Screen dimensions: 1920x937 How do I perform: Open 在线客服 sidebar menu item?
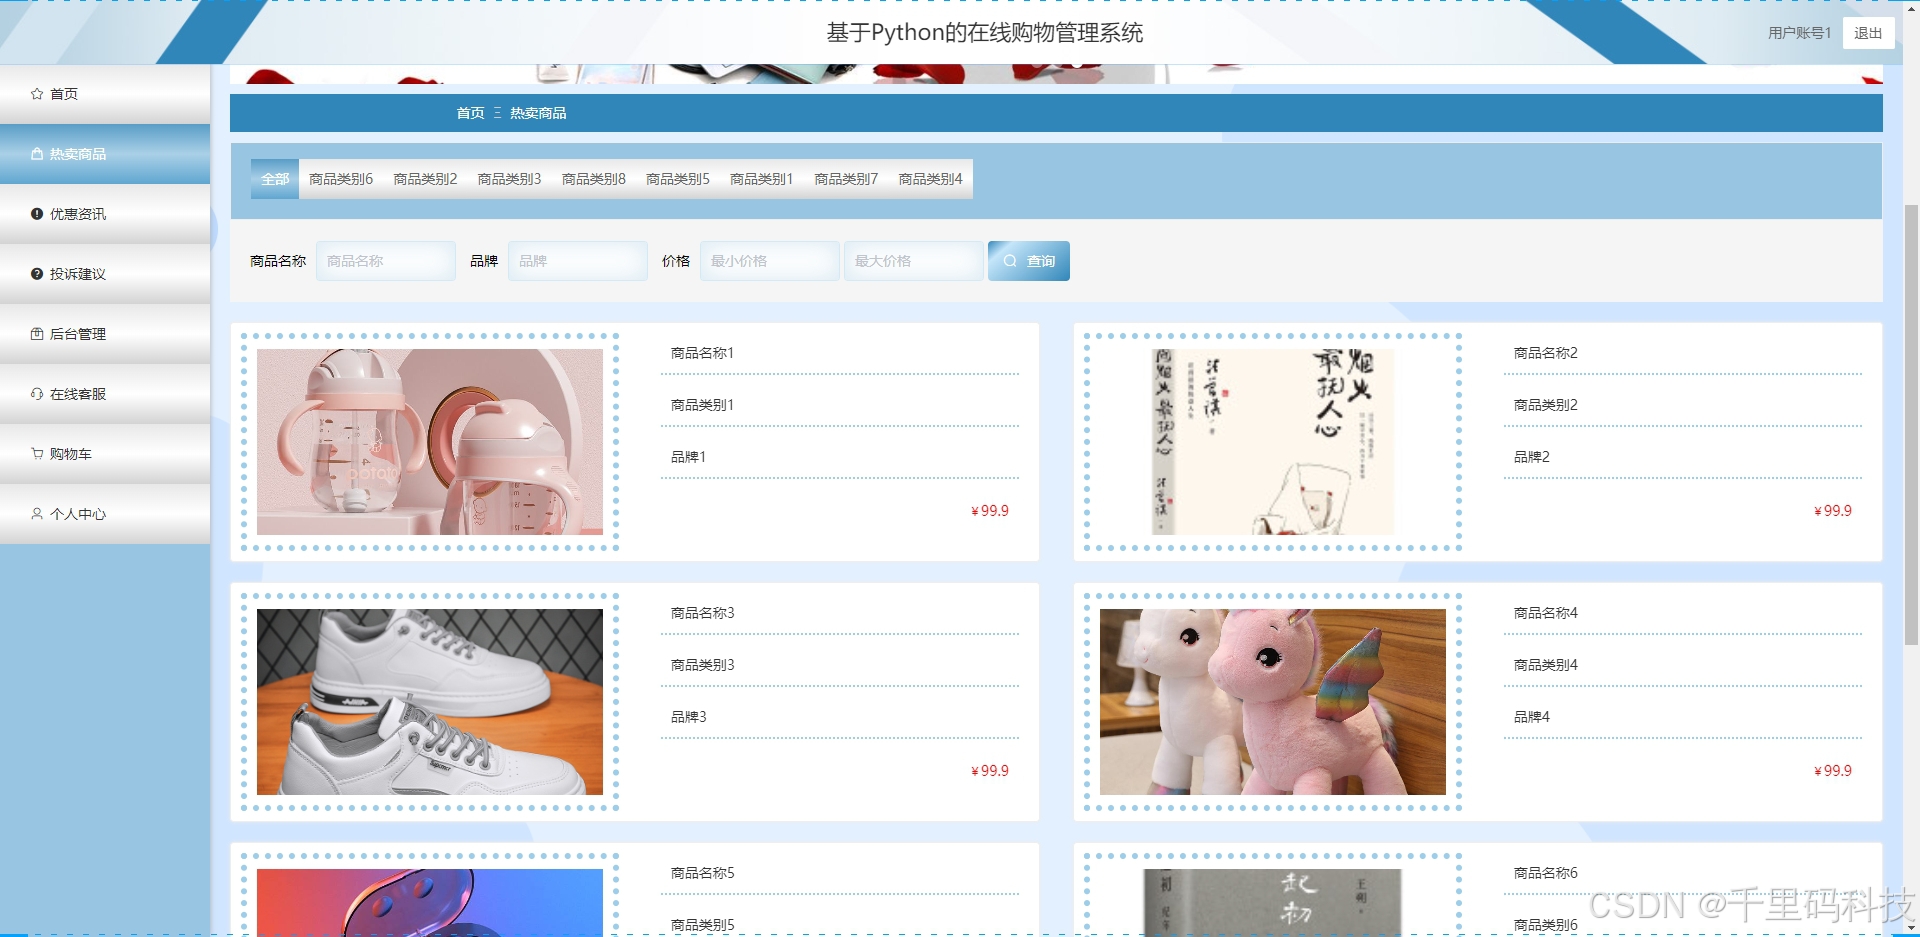click(105, 394)
